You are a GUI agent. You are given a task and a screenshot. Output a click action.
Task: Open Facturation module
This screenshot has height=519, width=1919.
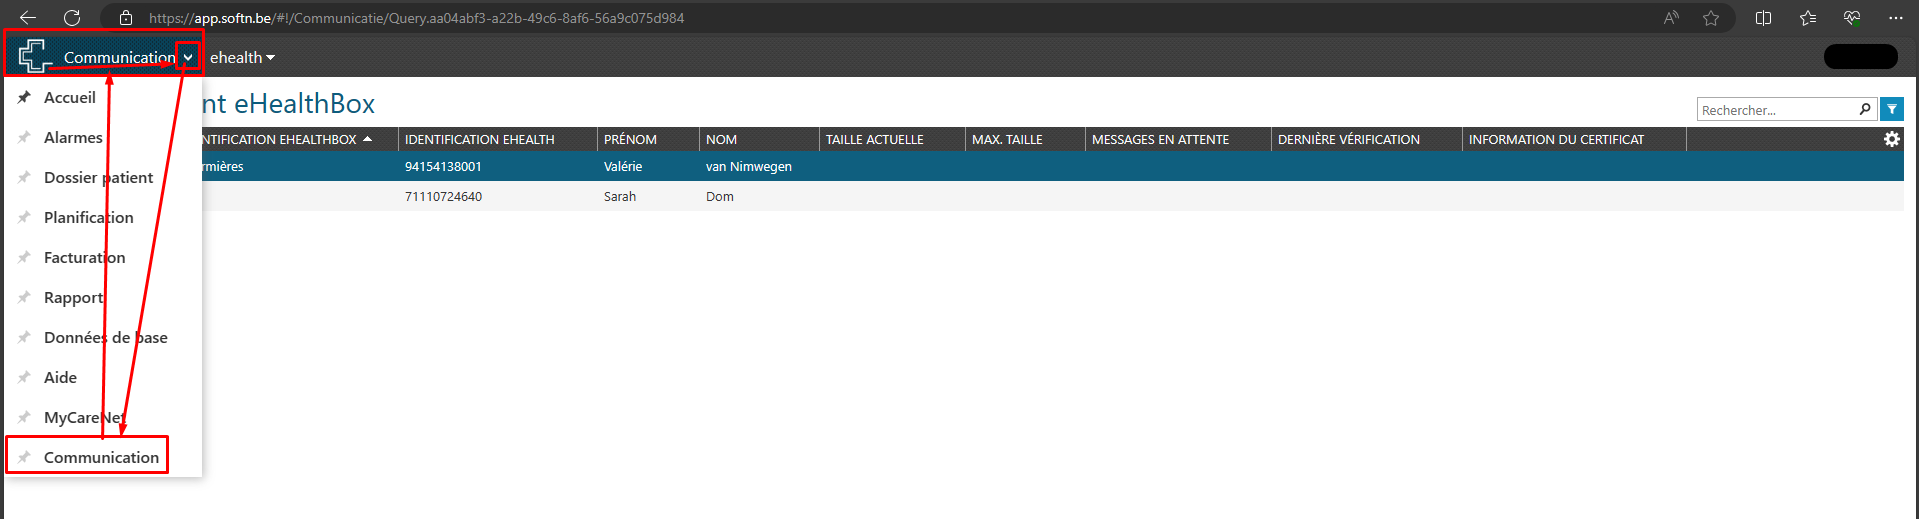pos(84,257)
